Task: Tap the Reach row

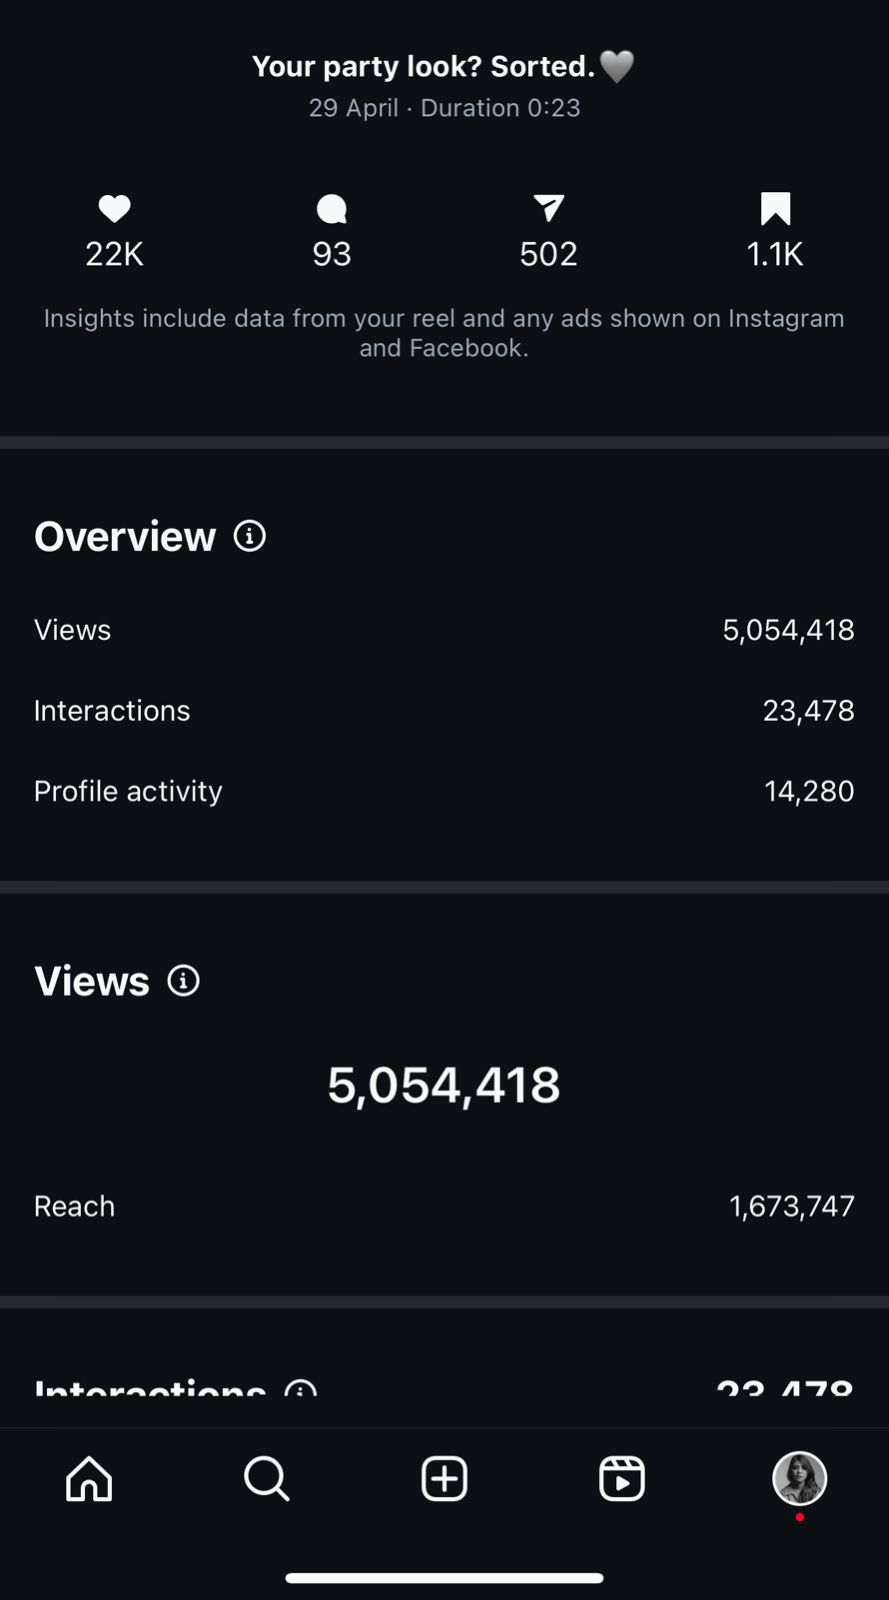Action: click(x=444, y=1206)
